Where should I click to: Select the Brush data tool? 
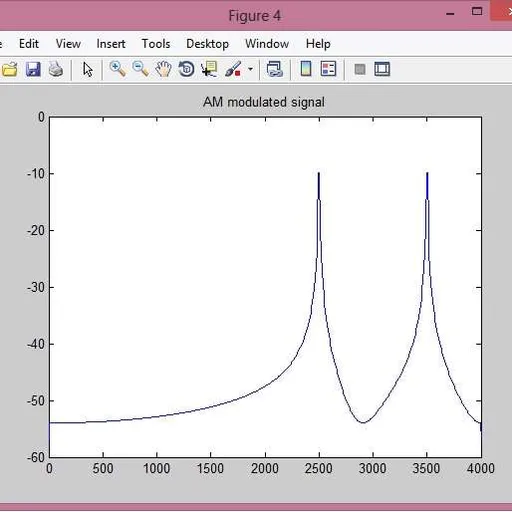pyautogui.click(x=233, y=69)
